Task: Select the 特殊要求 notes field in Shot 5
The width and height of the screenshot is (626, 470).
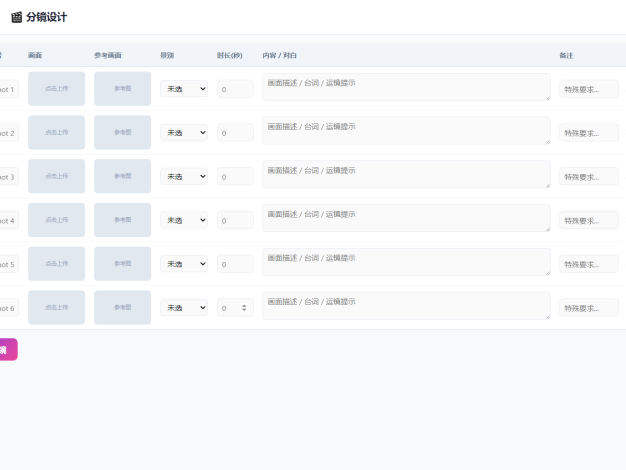Action: point(589,264)
